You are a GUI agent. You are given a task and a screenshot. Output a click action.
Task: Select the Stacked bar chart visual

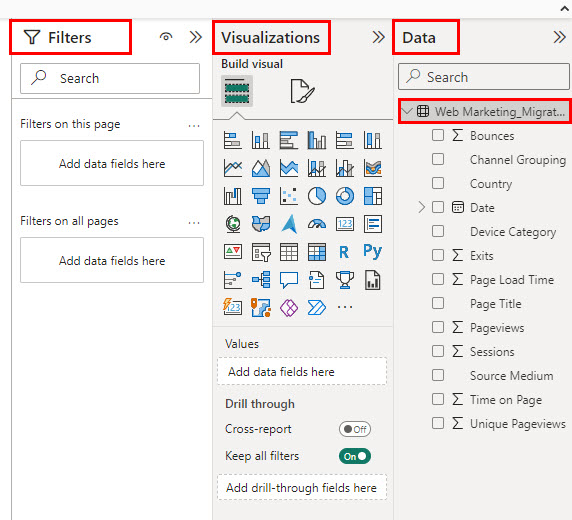(x=233, y=140)
